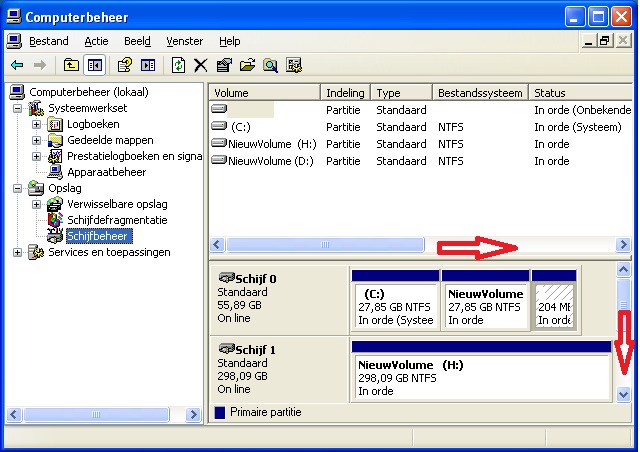
Task: Click the action pane toggle icon next to help icon
Action: point(148,65)
